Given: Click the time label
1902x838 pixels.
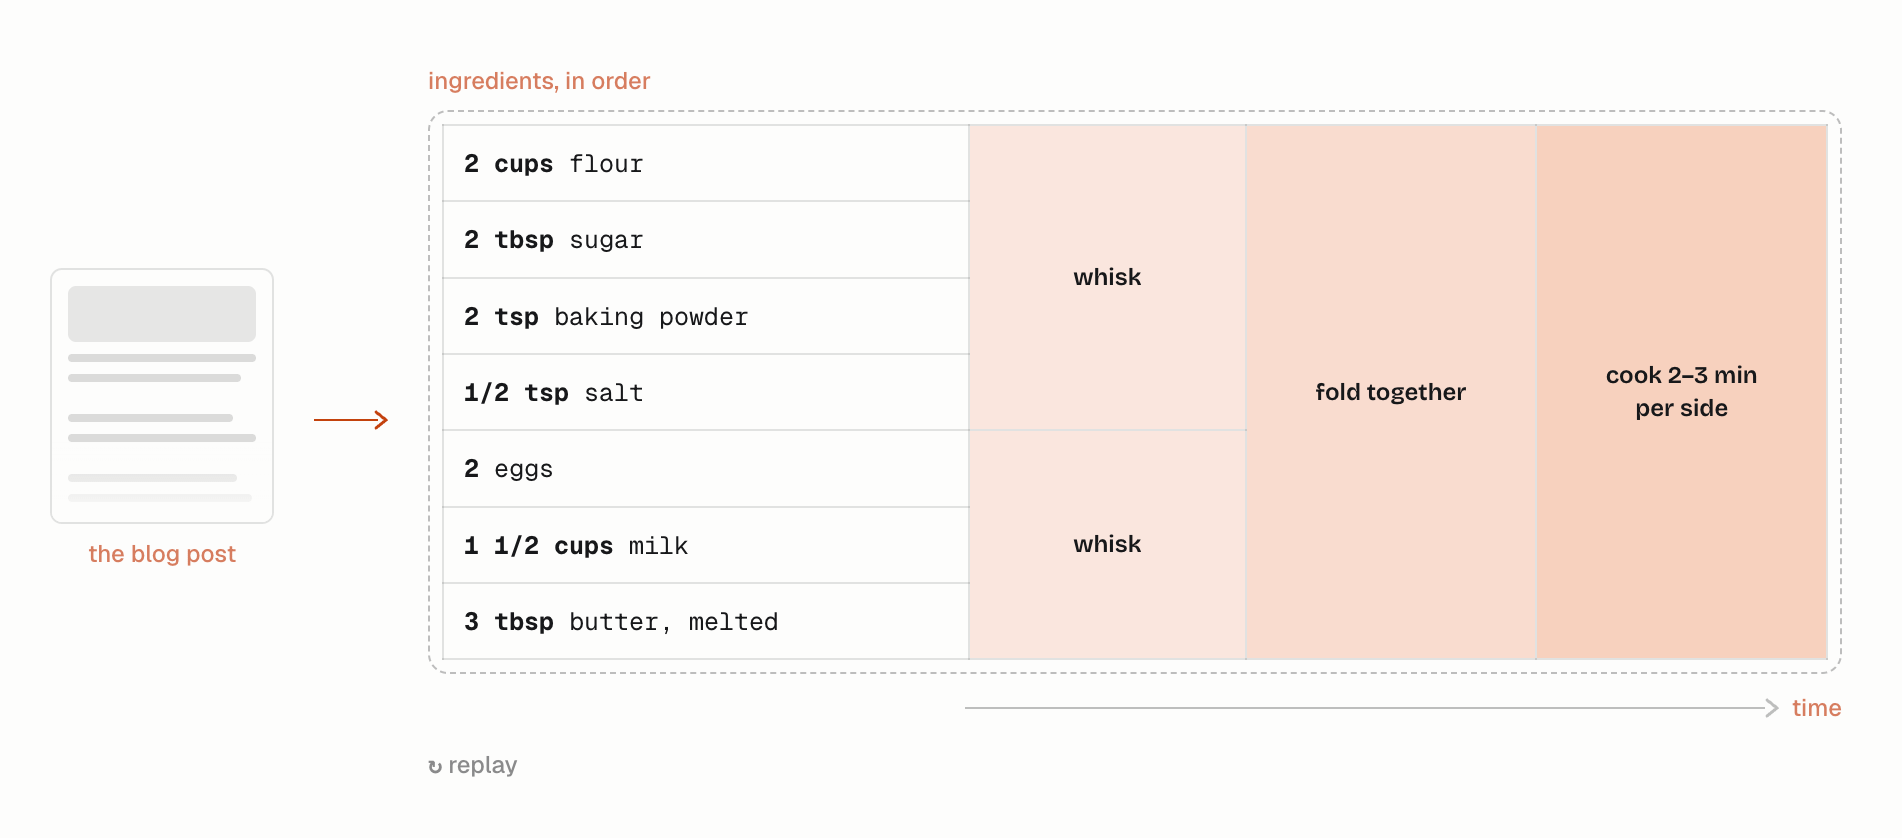Looking at the screenshot, I should pyautogui.click(x=1816, y=708).
